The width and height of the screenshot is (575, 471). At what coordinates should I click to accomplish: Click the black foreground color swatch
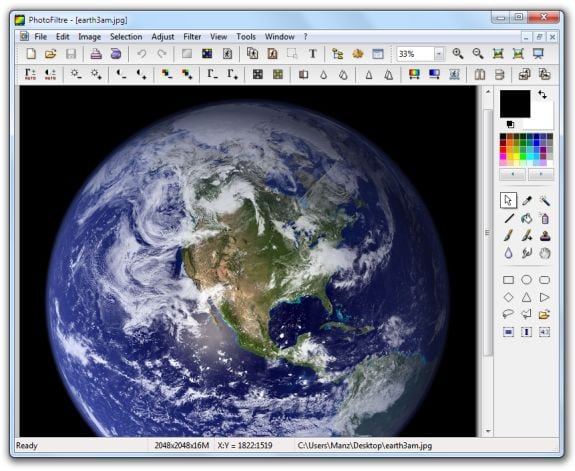pyautogui.click(x=515, y=104)
